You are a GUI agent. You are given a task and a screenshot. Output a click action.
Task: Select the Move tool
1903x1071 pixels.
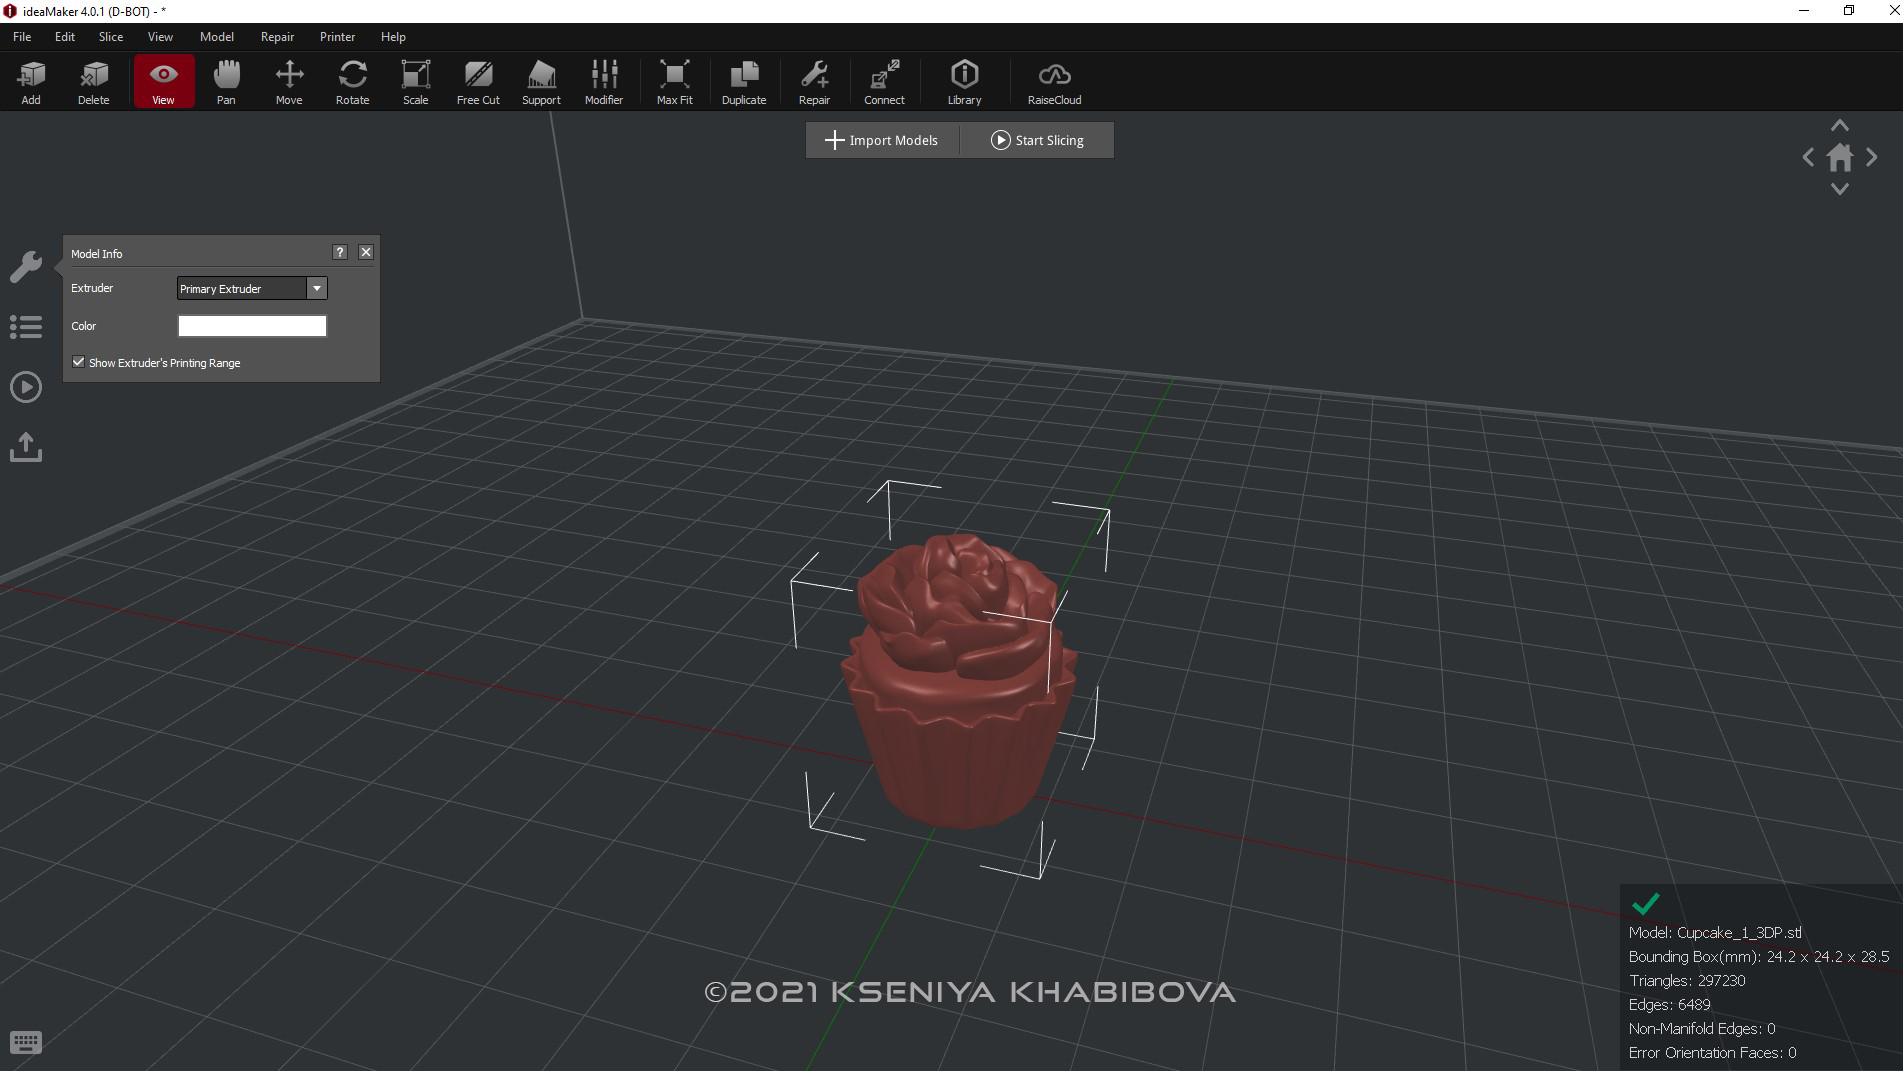(289, 82)
